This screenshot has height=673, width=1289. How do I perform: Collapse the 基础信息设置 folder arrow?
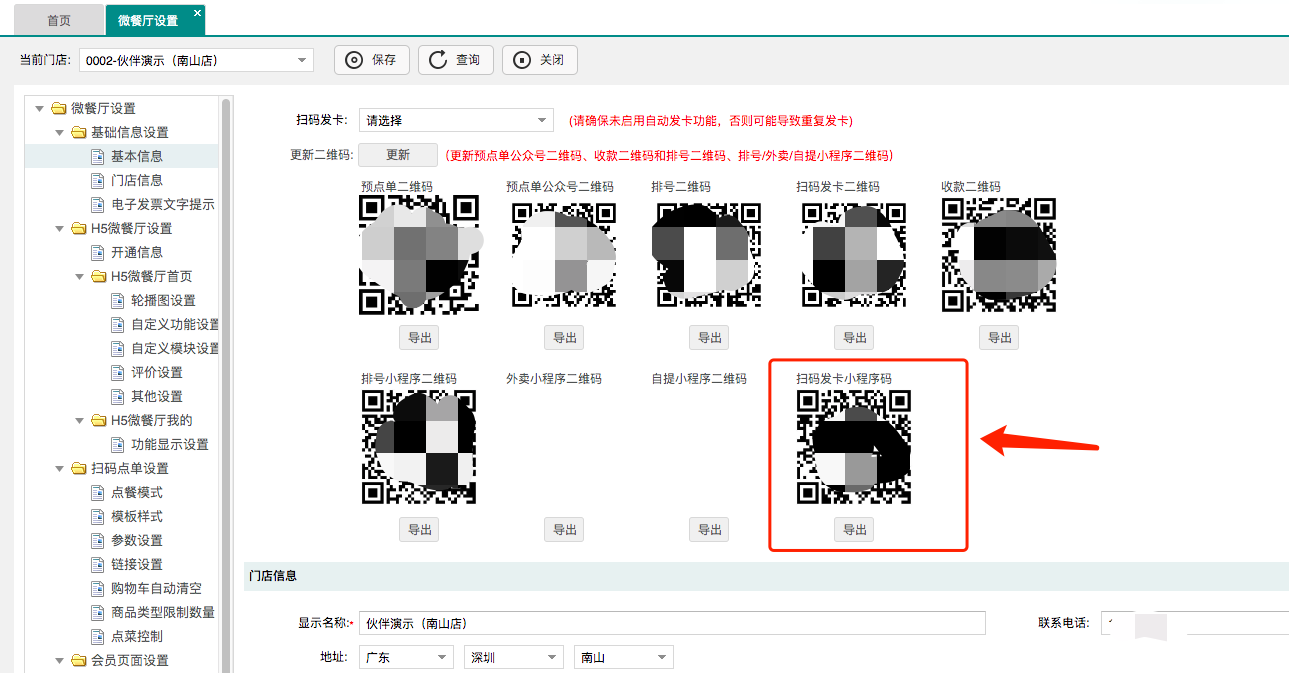(59, 132)
